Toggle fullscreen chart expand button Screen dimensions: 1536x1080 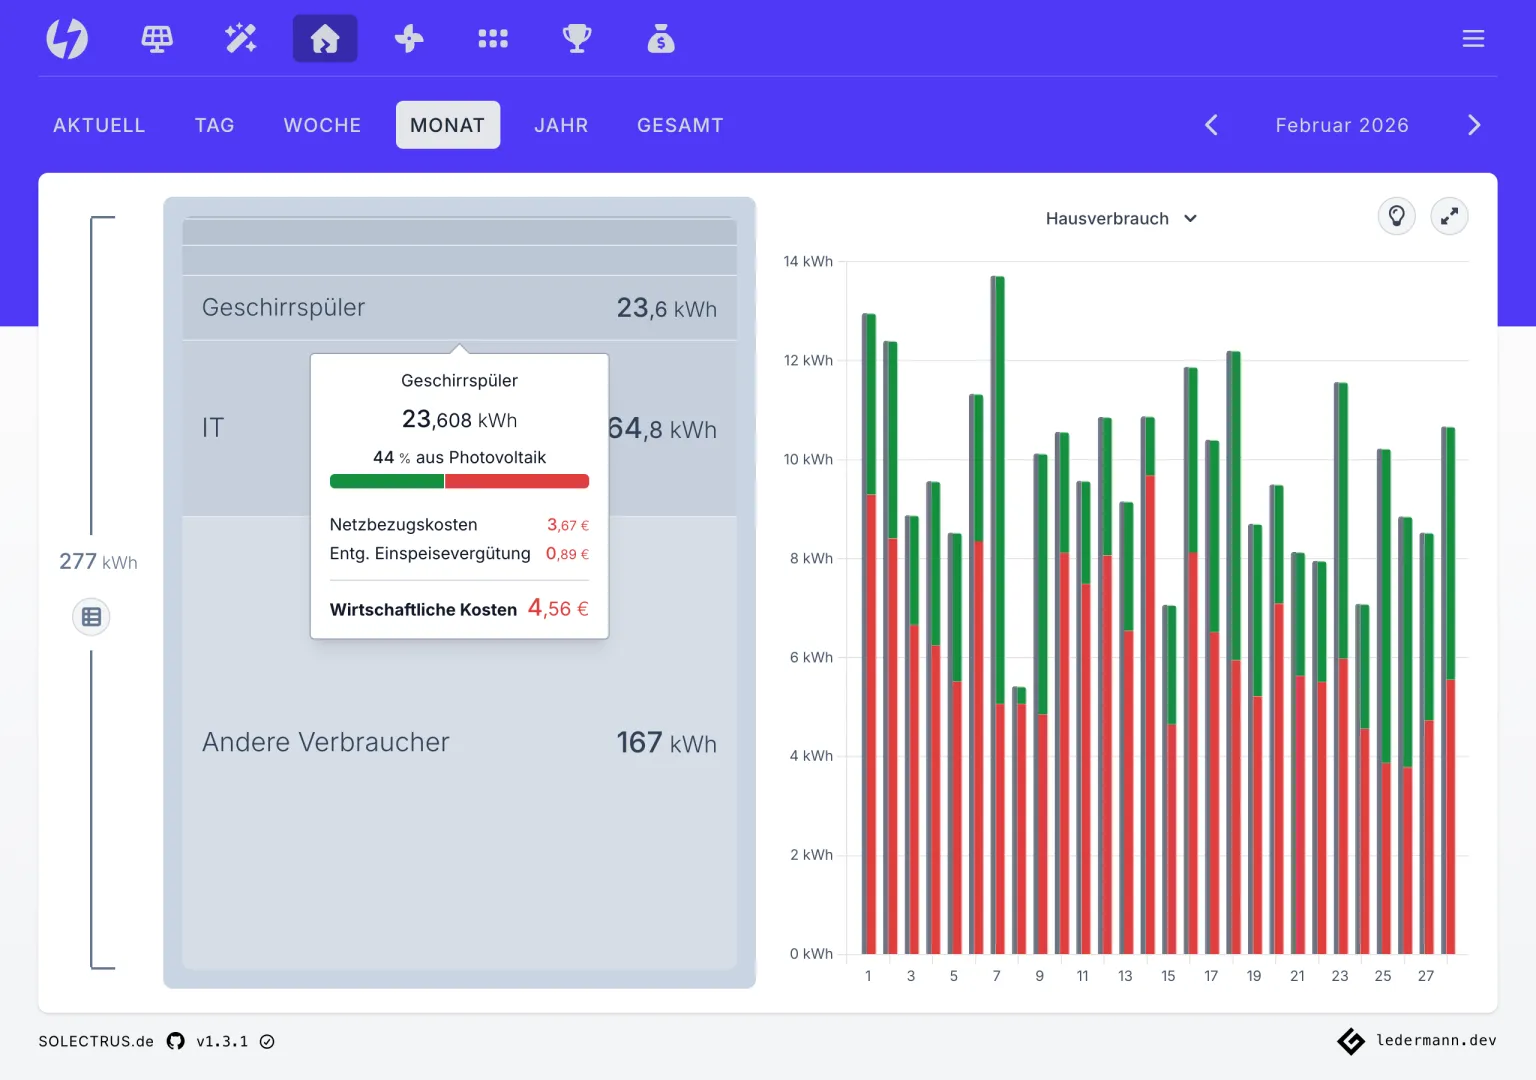[x=1449, y=216]
